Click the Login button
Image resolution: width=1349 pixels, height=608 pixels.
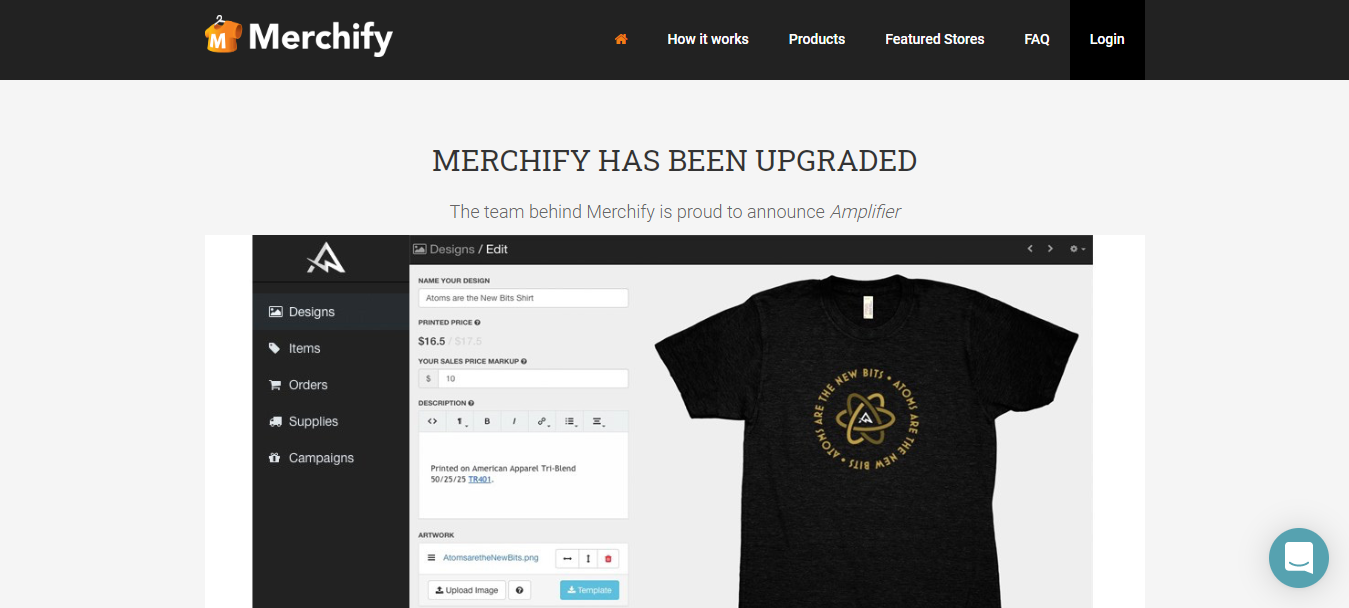click(1107, 39)
